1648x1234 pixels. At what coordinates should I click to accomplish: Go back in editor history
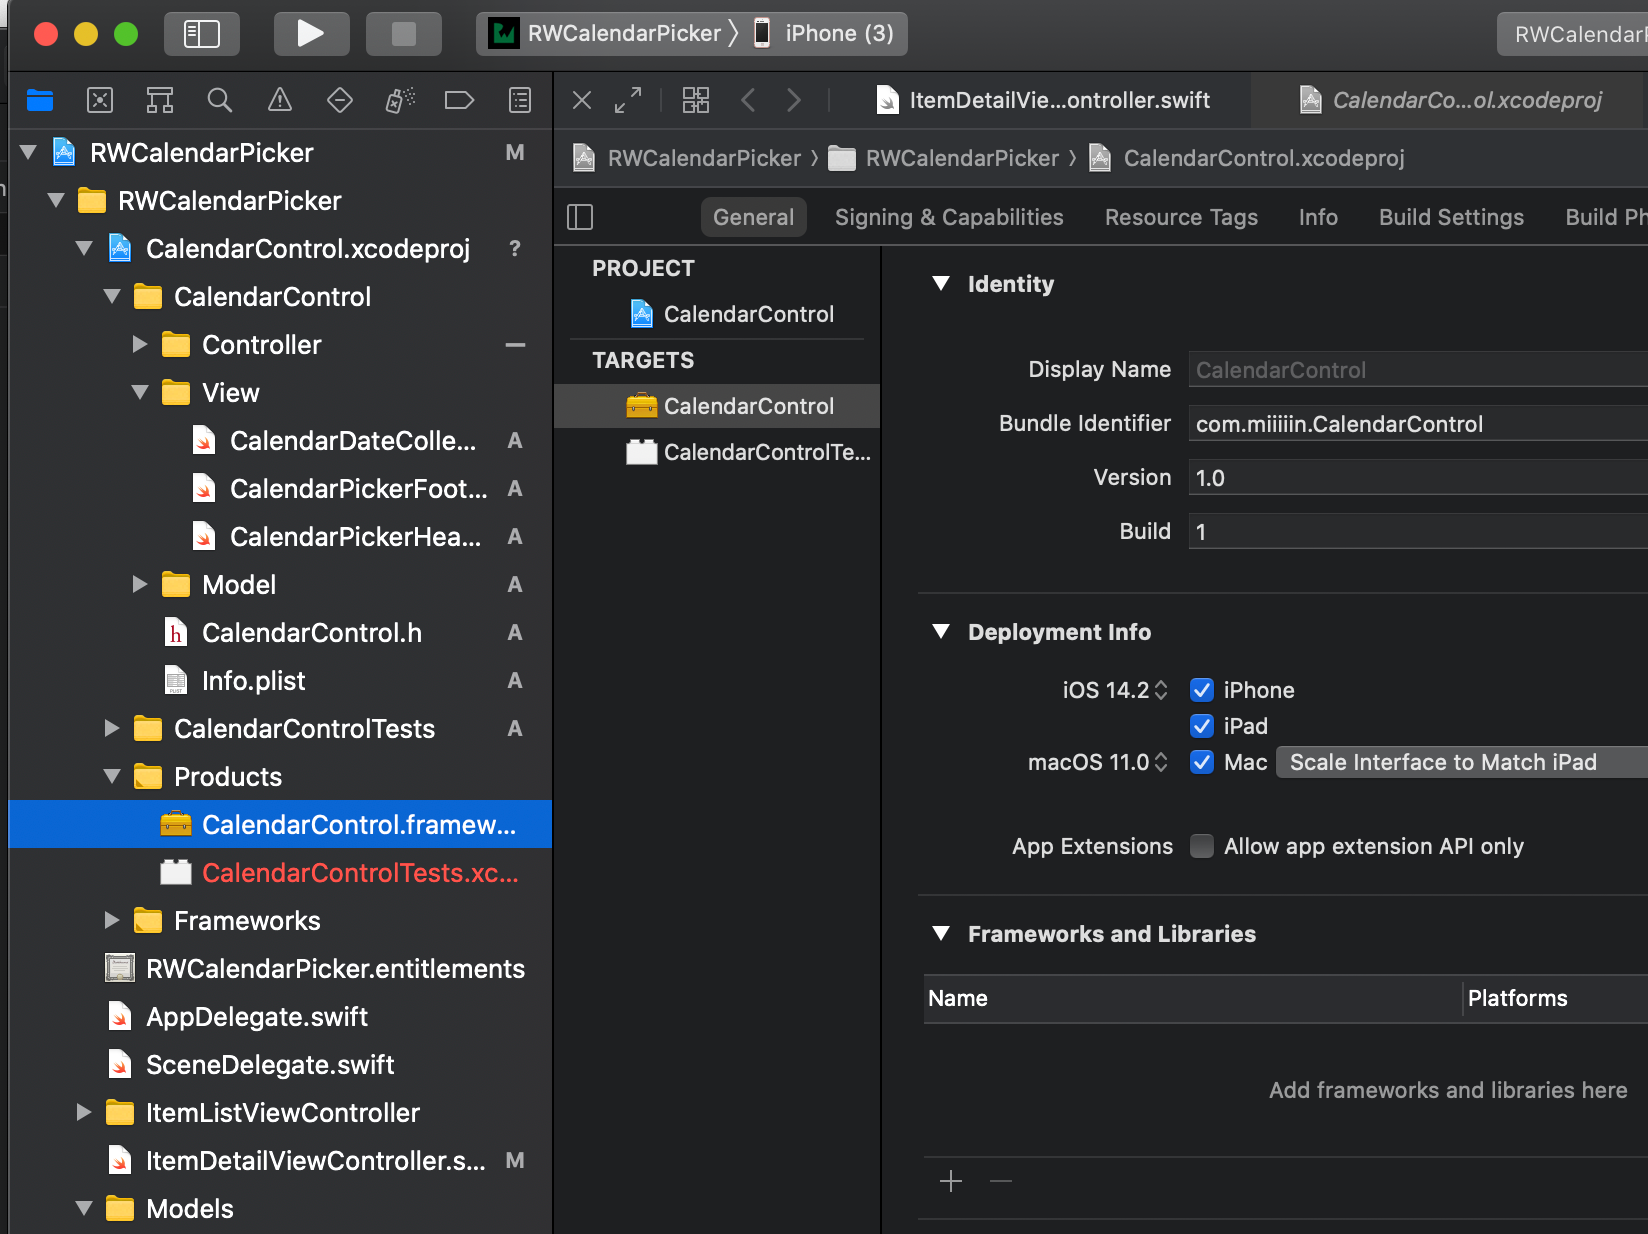click(748, 100)
